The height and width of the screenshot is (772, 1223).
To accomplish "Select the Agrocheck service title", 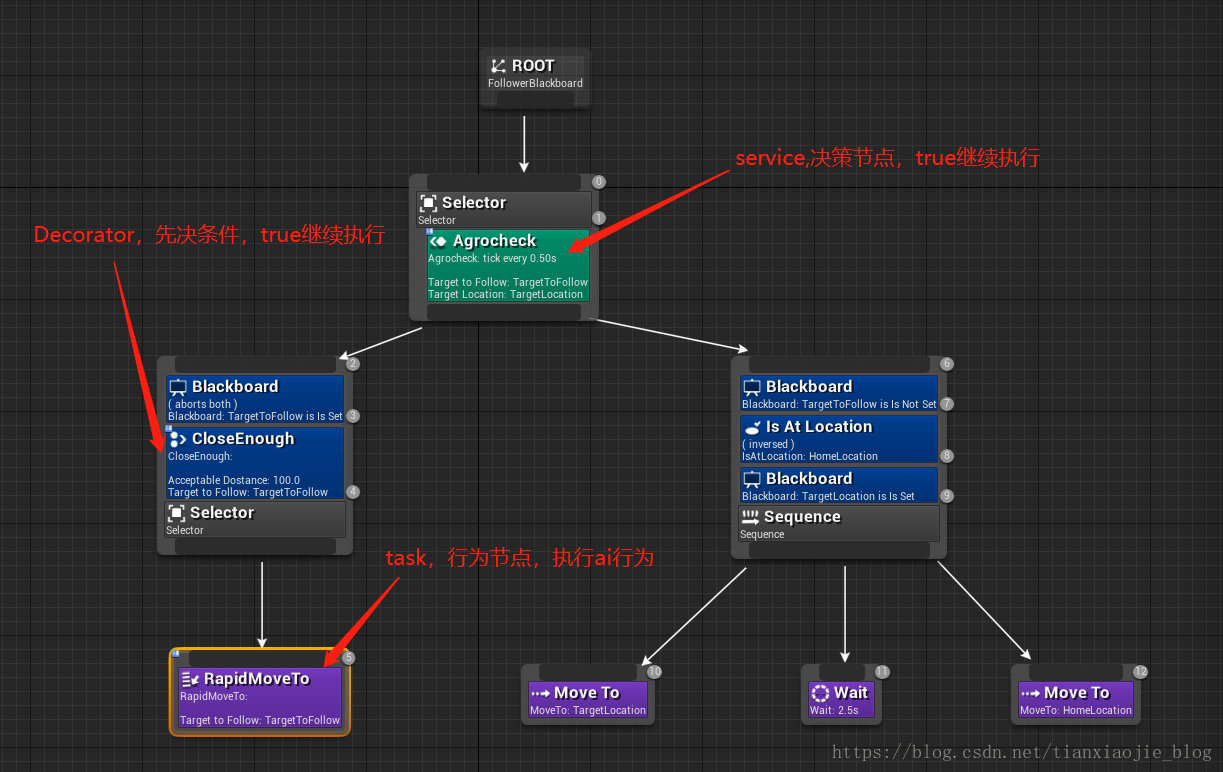I will (x=494, y=241).
